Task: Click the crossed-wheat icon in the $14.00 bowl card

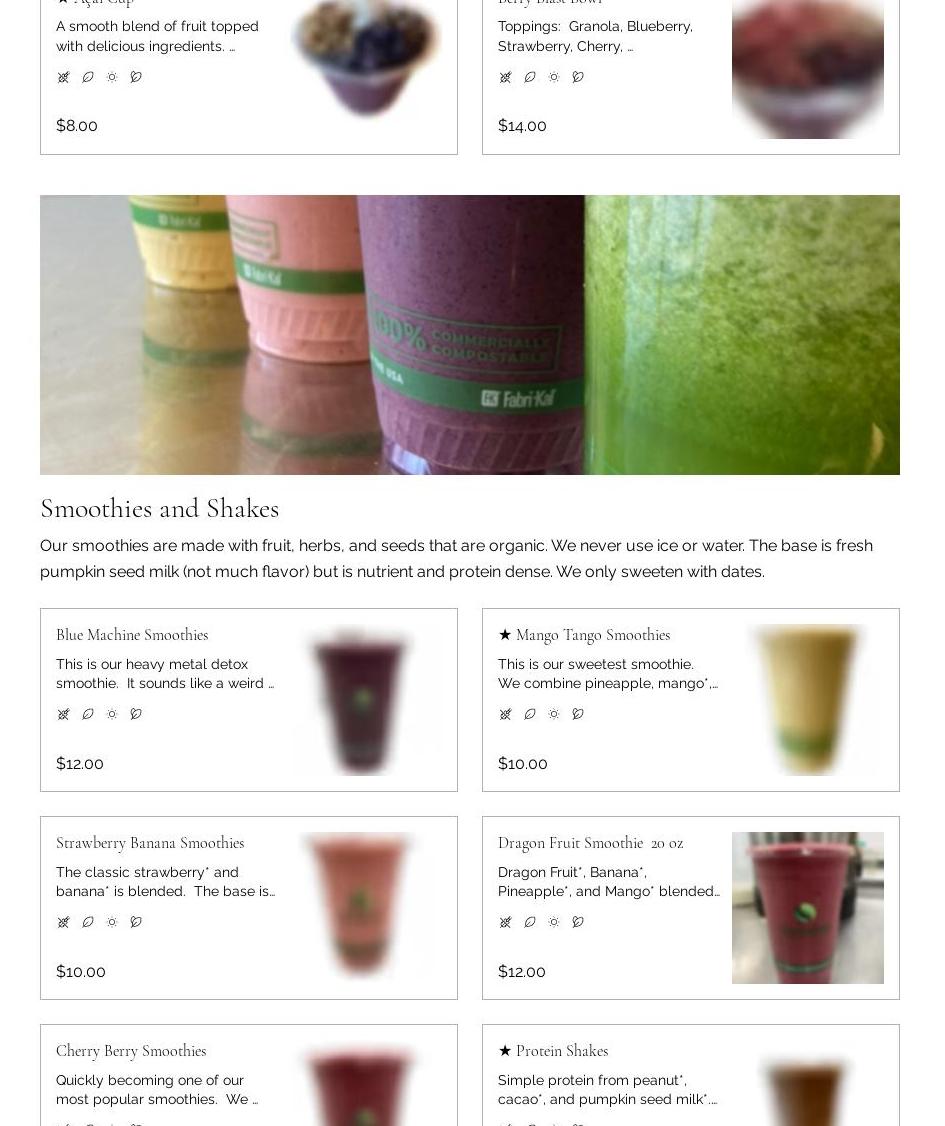Action: click(506, 77)
